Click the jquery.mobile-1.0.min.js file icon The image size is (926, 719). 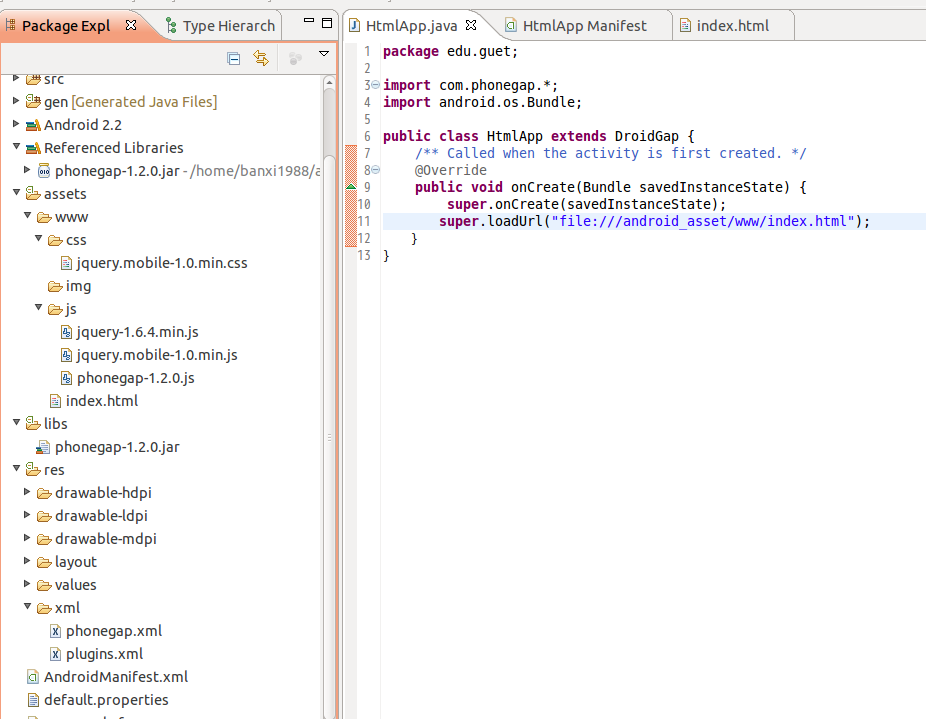tap(67, 355)
